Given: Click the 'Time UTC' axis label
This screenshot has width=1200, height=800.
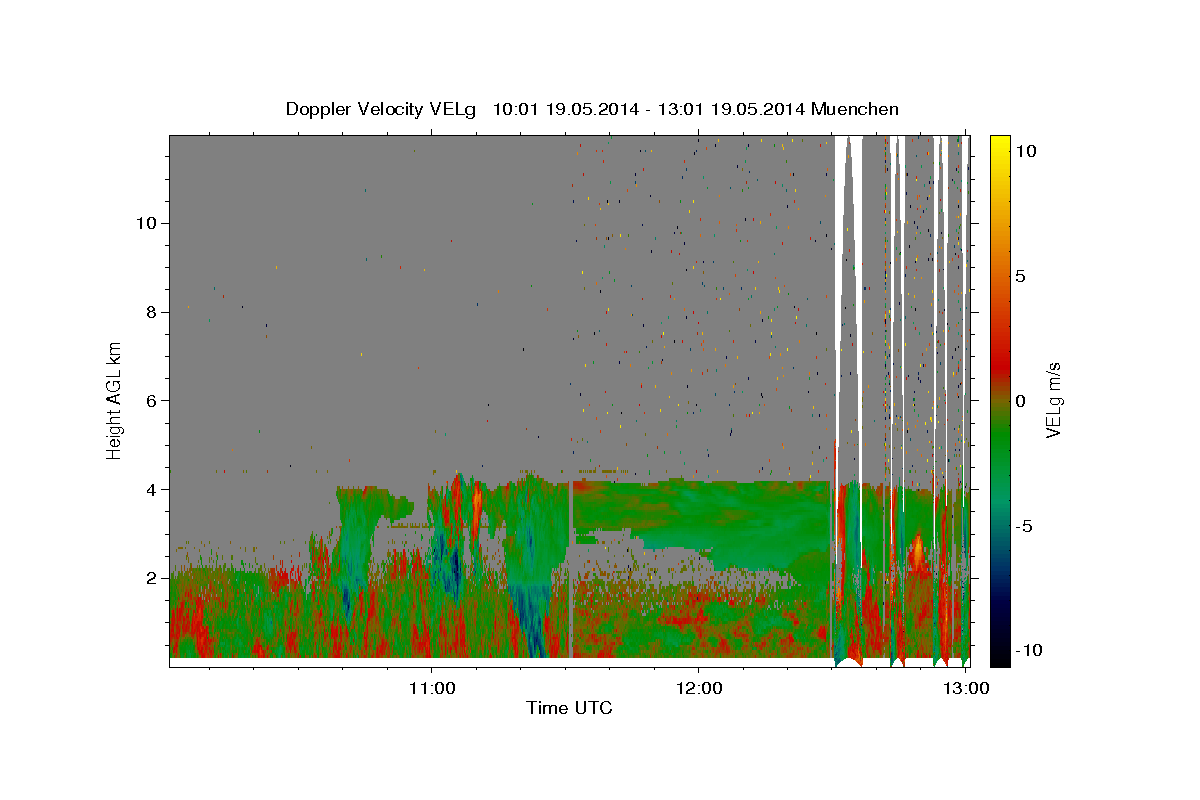Looking at the screenshot, I should pyautogui.click(x=569, y=708).
